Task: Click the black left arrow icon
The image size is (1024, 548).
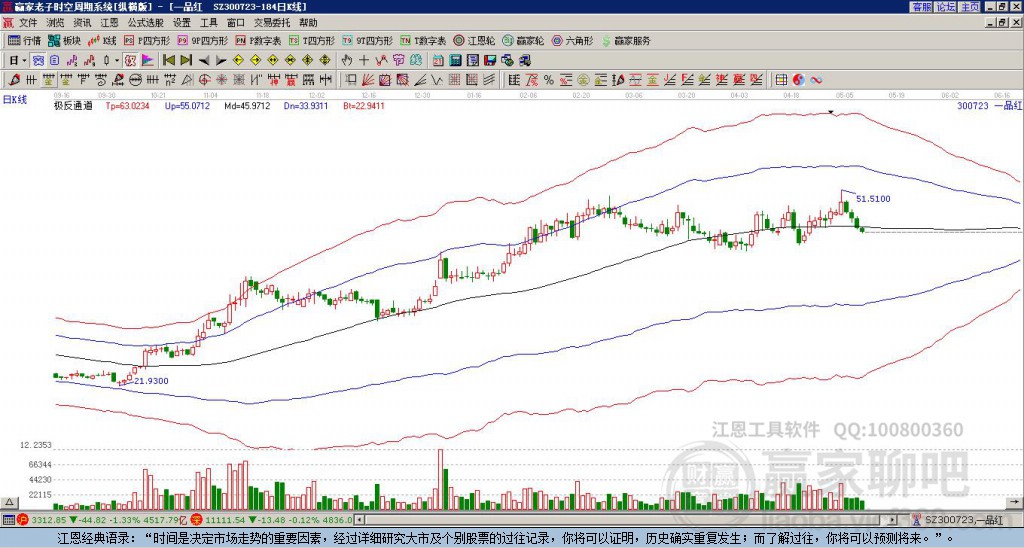Action: (x=204, y=61)
